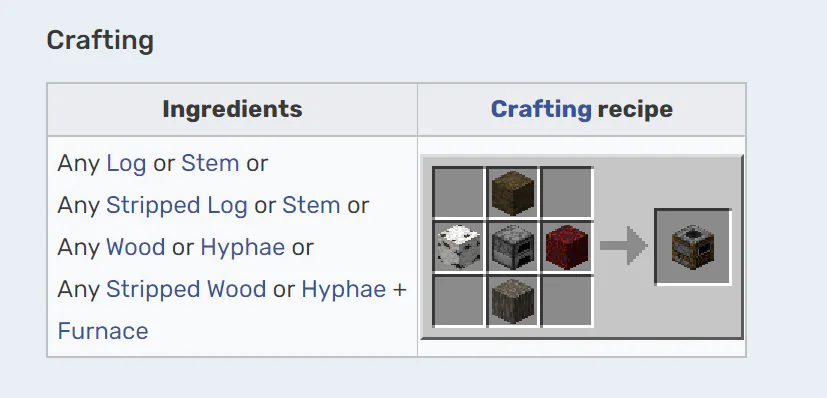Select the crimson stem block in right slot

tap(566, 247)
